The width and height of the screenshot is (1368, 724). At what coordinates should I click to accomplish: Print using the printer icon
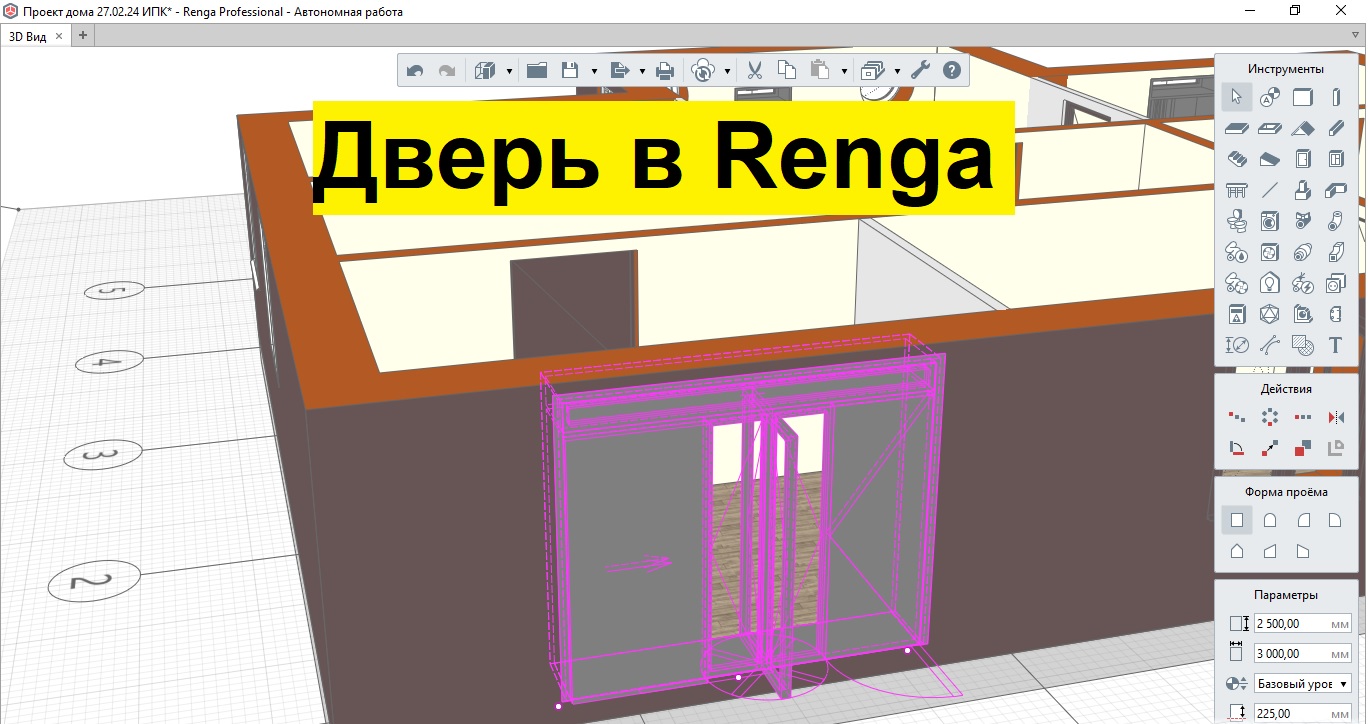[664, 71]
